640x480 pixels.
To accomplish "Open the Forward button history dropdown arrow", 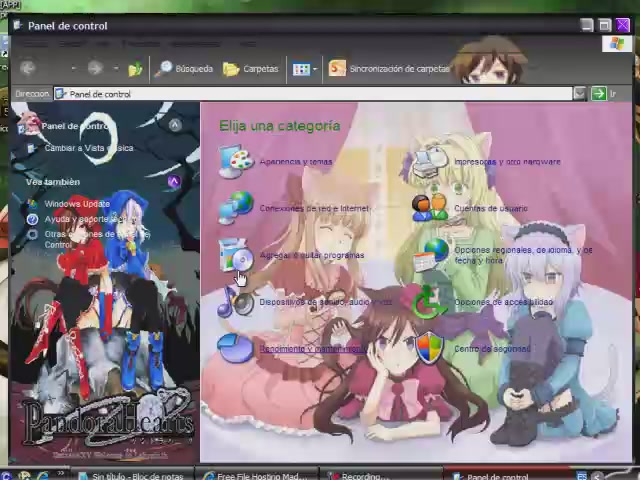I will [x=116, y=69].
